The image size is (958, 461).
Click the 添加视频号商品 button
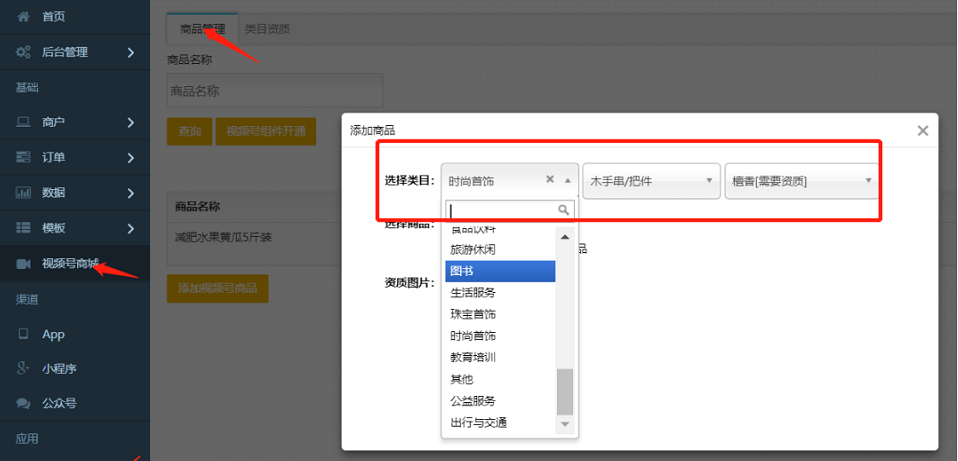pyautogui.click(x=217, y=288)
